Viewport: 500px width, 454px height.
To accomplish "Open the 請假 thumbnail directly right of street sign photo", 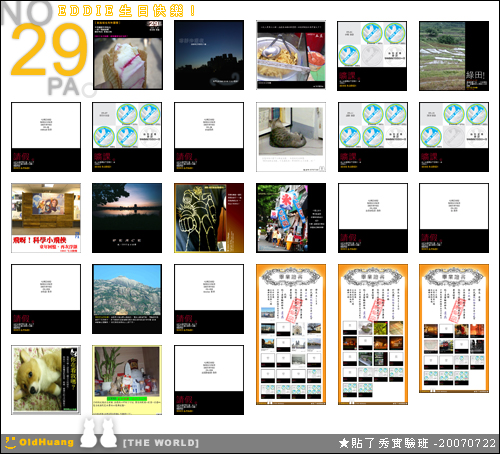I will [373, 218].
